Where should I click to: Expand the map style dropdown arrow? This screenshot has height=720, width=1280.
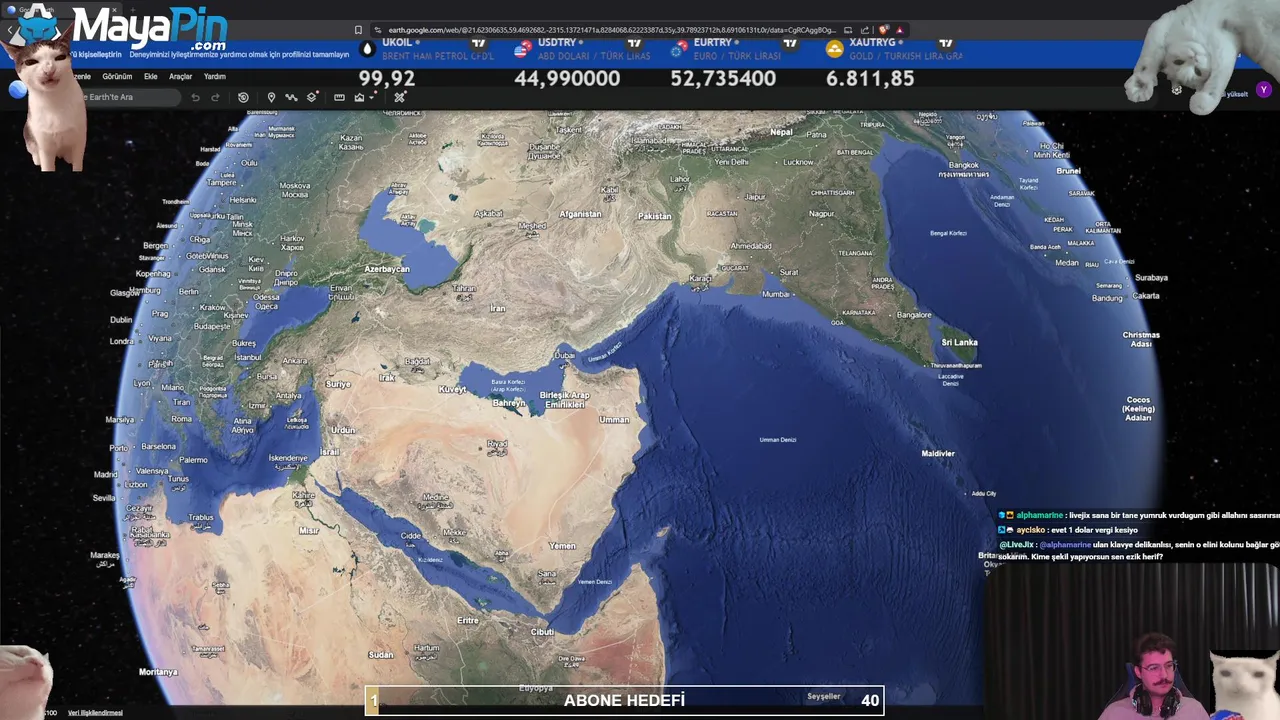[x=372, y=97]
